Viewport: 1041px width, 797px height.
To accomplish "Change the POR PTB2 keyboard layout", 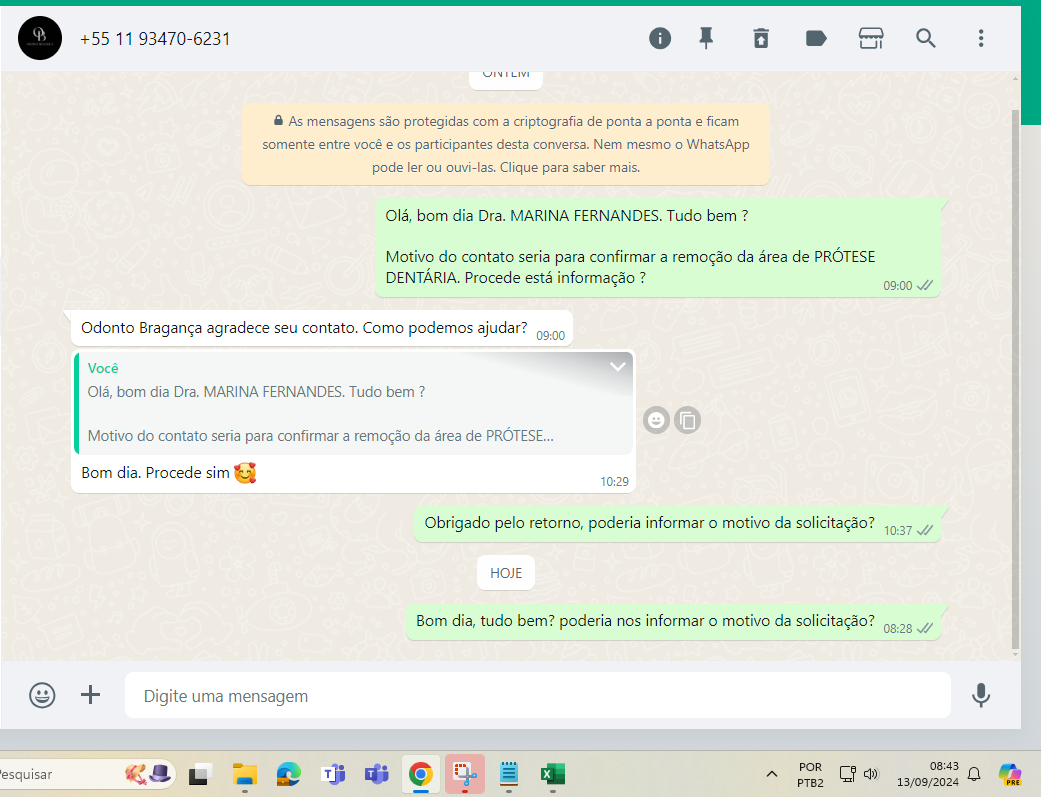I will pyautogui.click(x=810, y=774).
